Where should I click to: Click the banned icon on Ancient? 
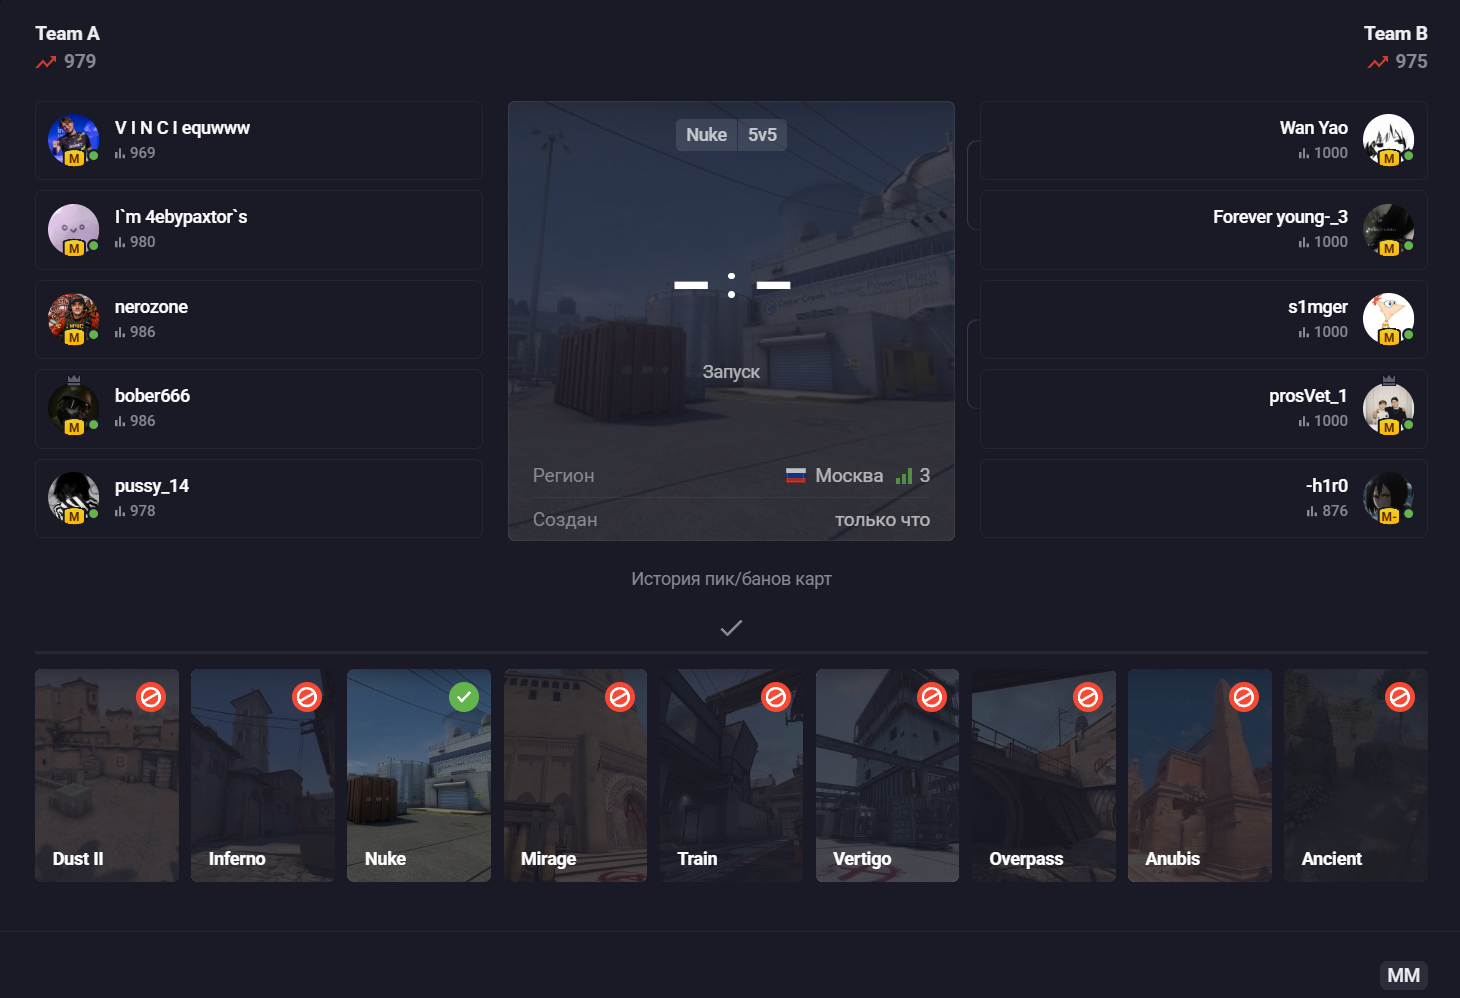(x=1400, y=697)
